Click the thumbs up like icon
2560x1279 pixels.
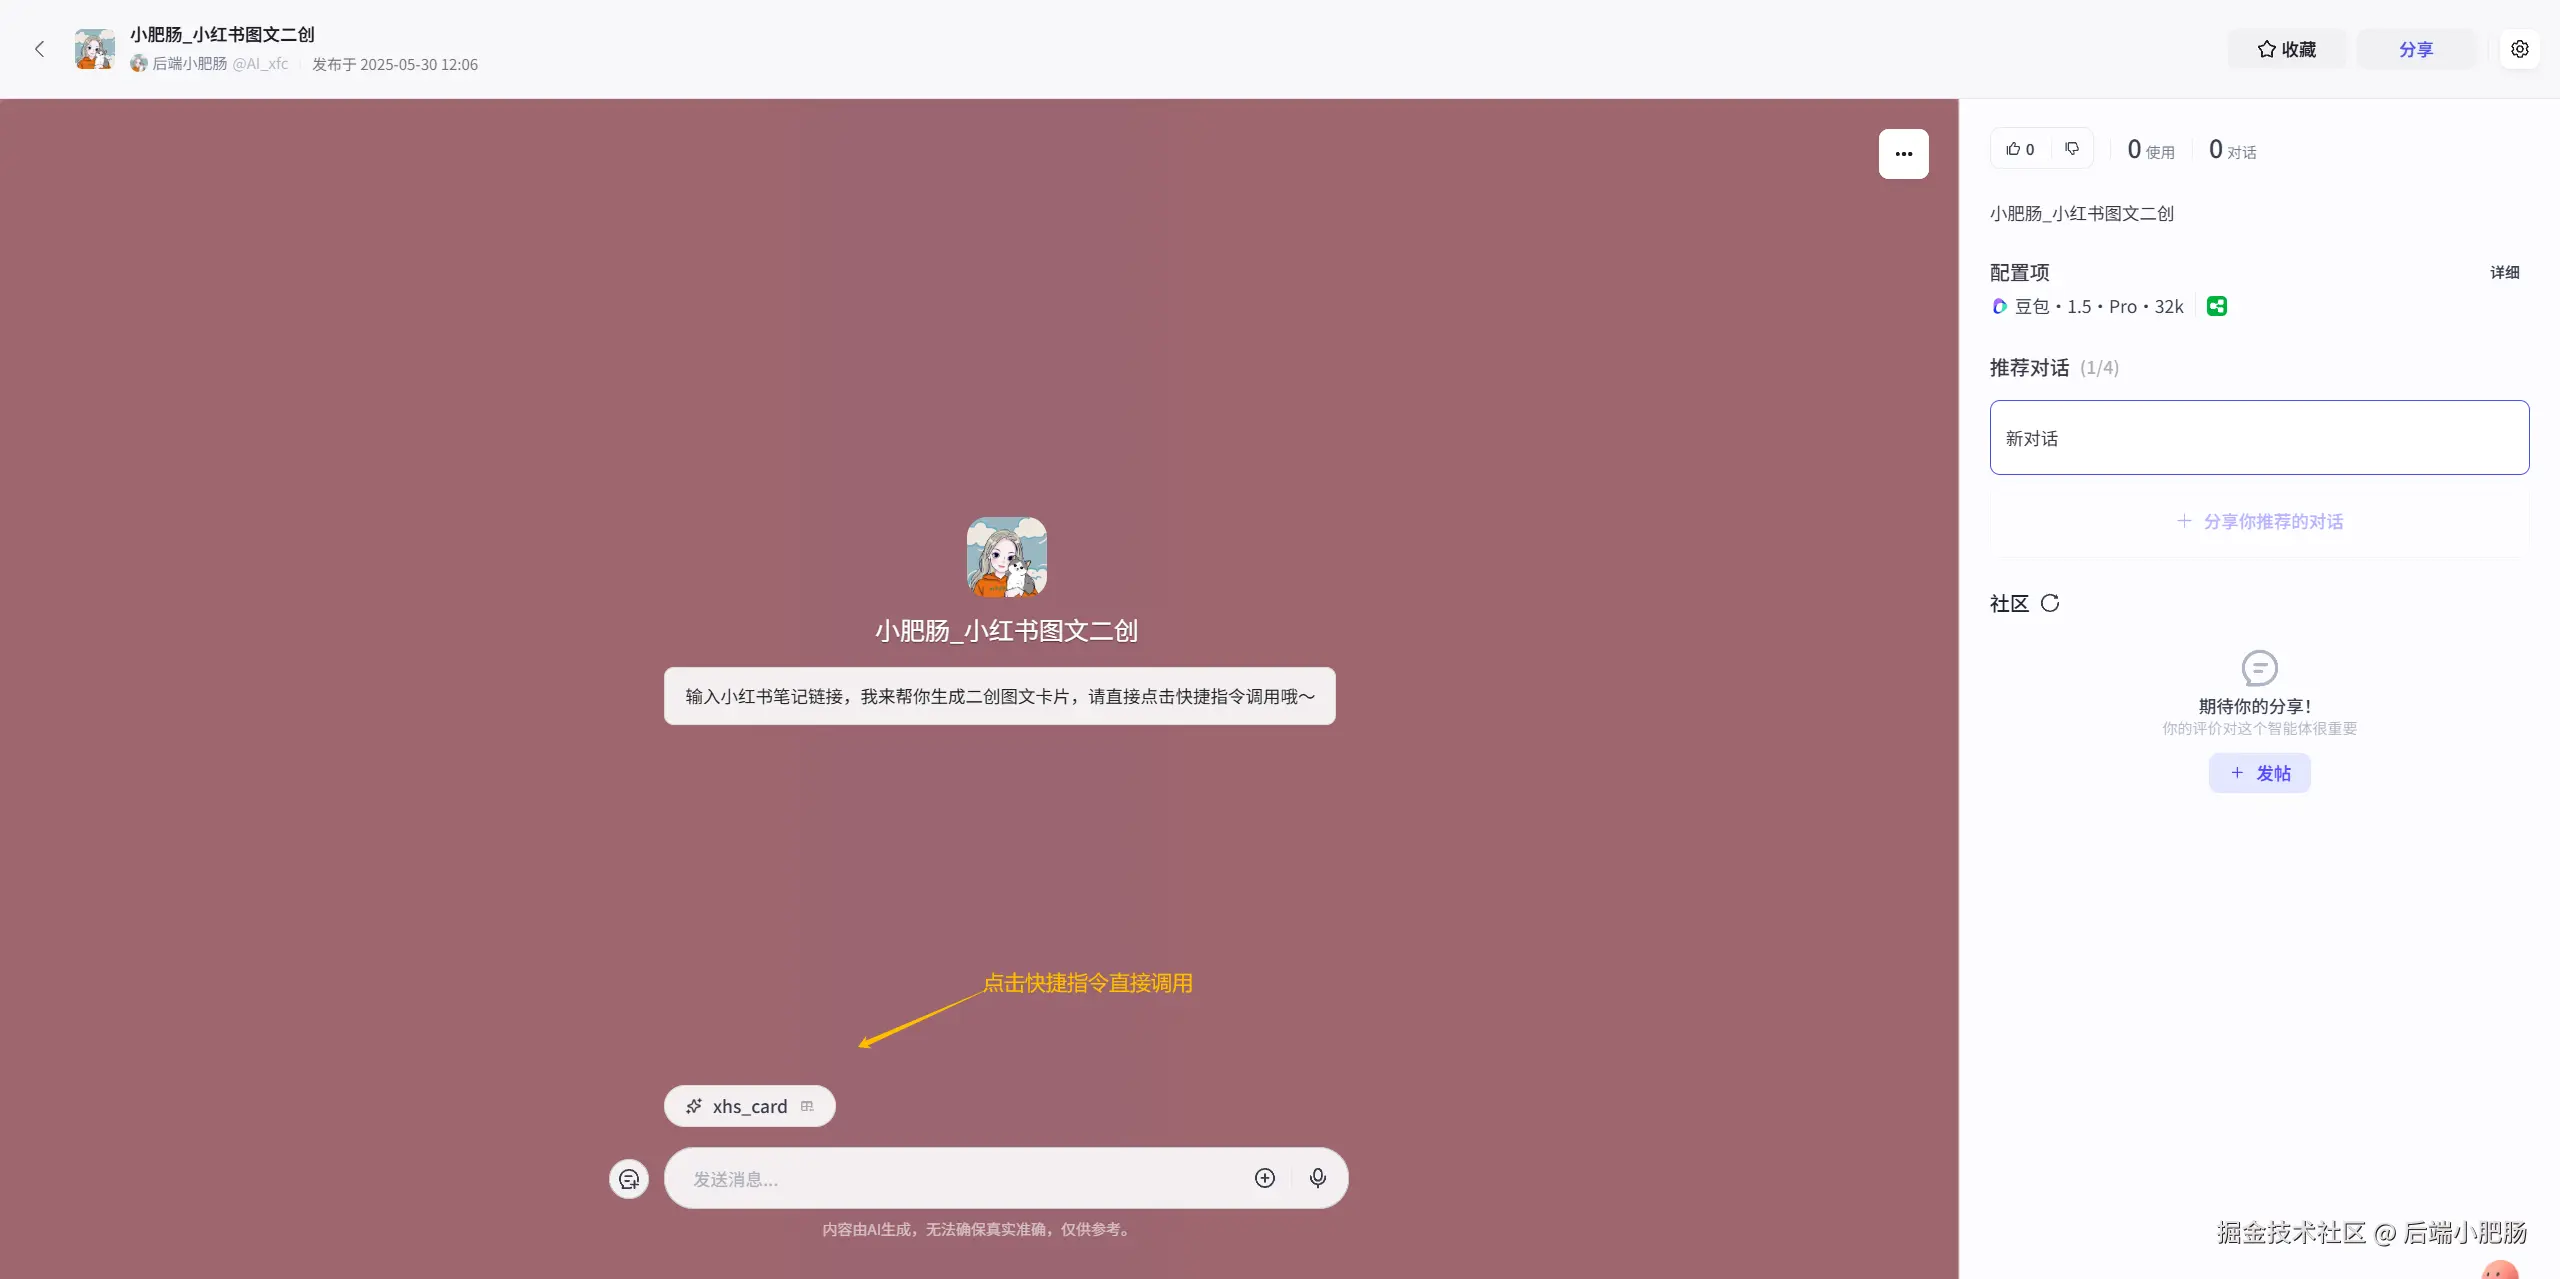coord(2014,149)
